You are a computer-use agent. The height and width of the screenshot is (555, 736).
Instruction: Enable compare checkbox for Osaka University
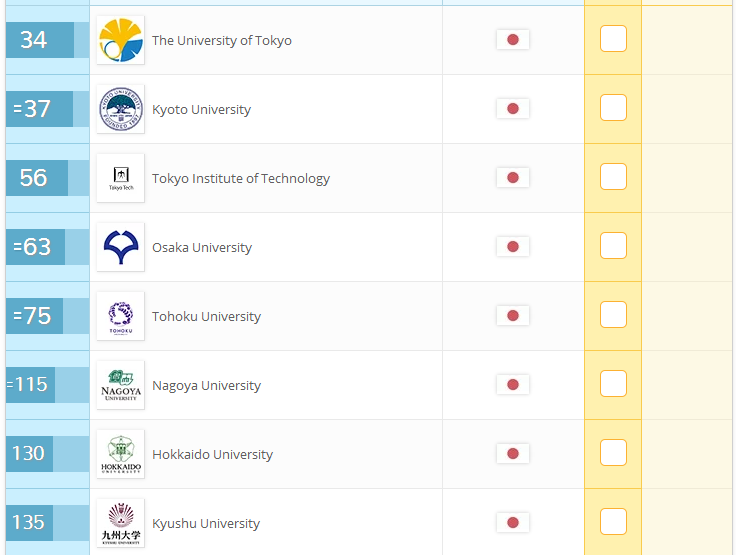click(613, 246)
